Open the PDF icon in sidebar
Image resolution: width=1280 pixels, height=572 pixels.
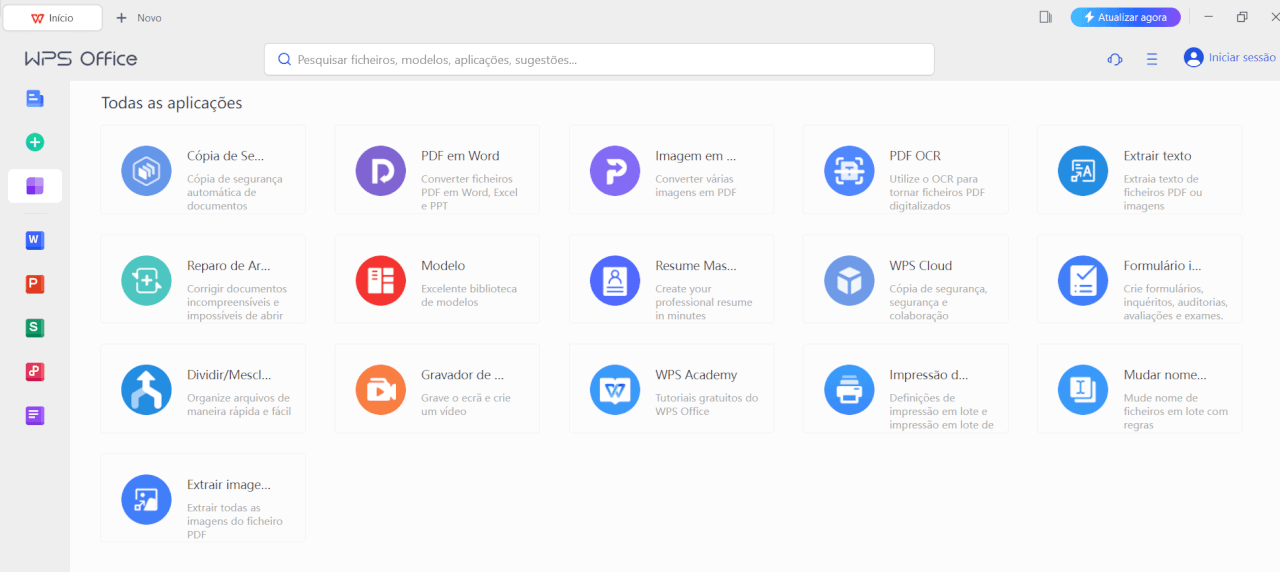click(x=35, y=371)
